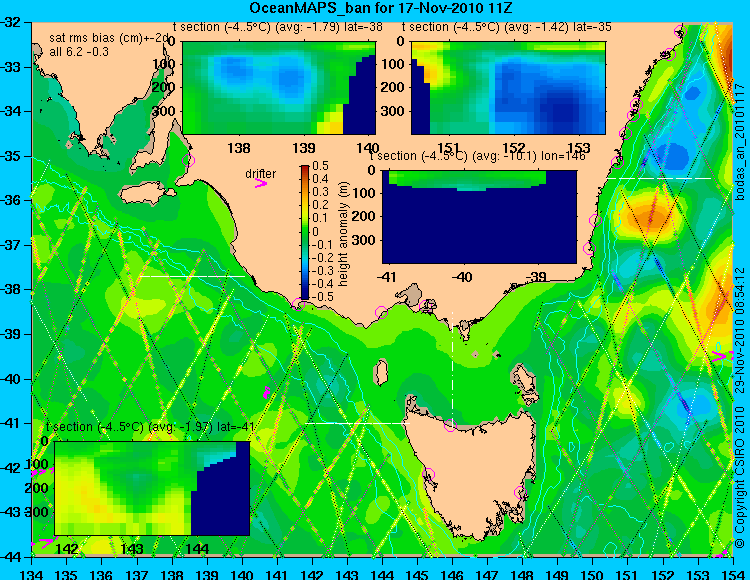Click the 'drifter' legend label

click(261, 174)
